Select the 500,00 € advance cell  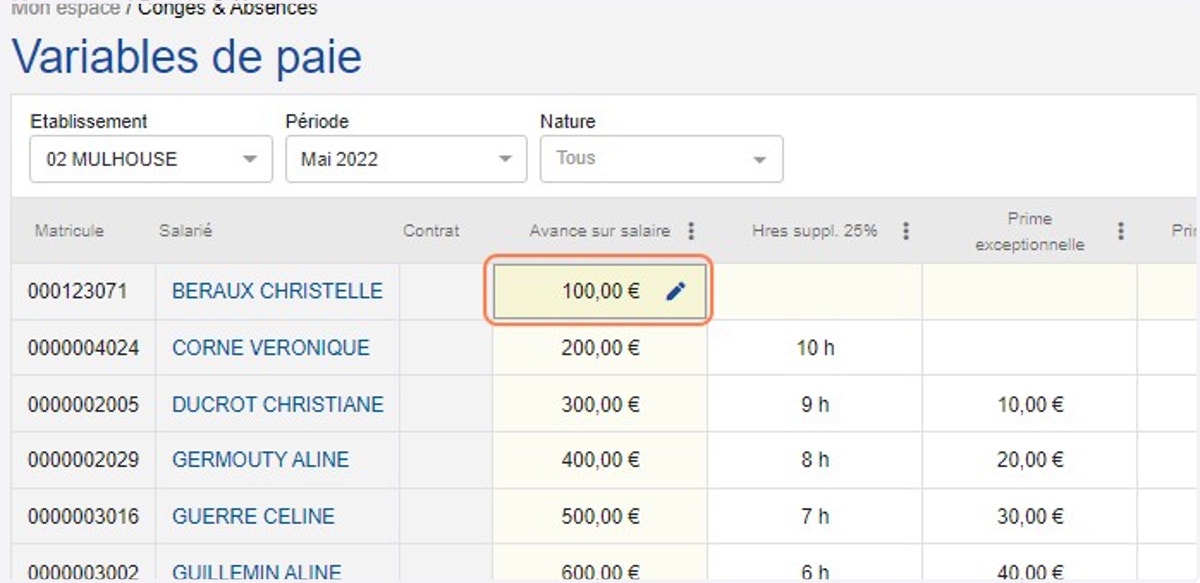click(600, 517)
